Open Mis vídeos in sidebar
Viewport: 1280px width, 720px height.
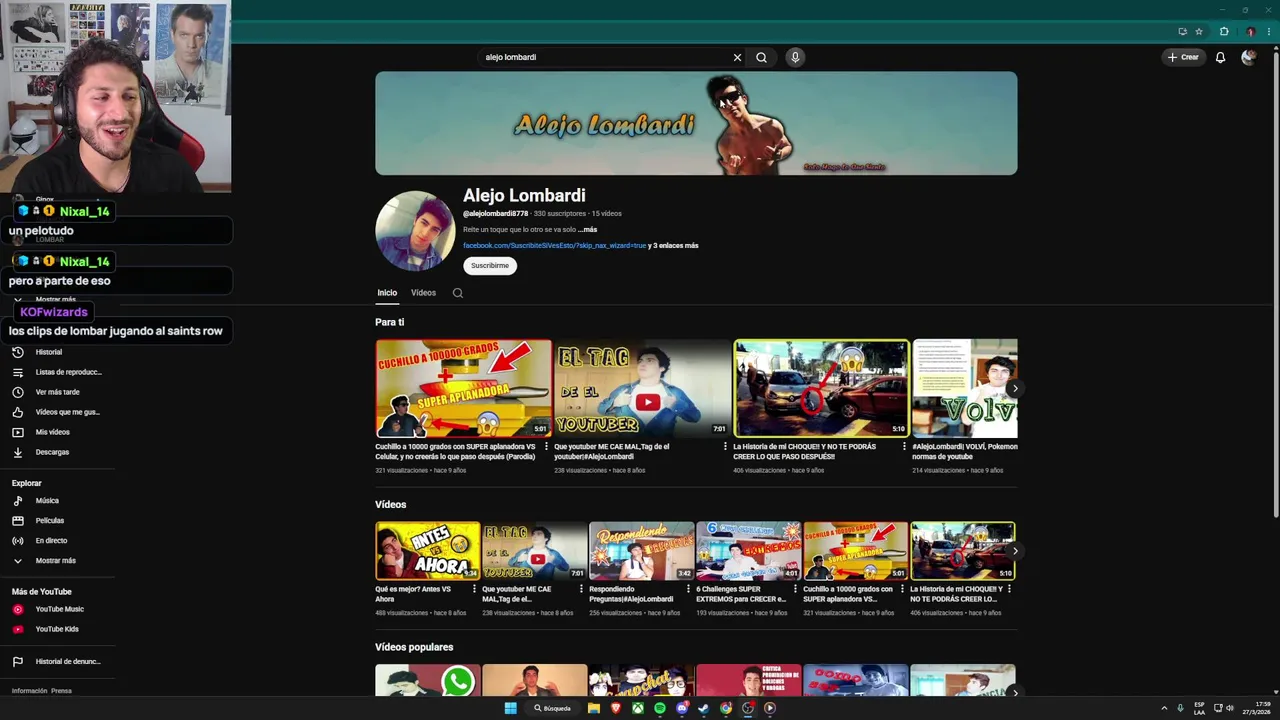(x=41, y=432)
